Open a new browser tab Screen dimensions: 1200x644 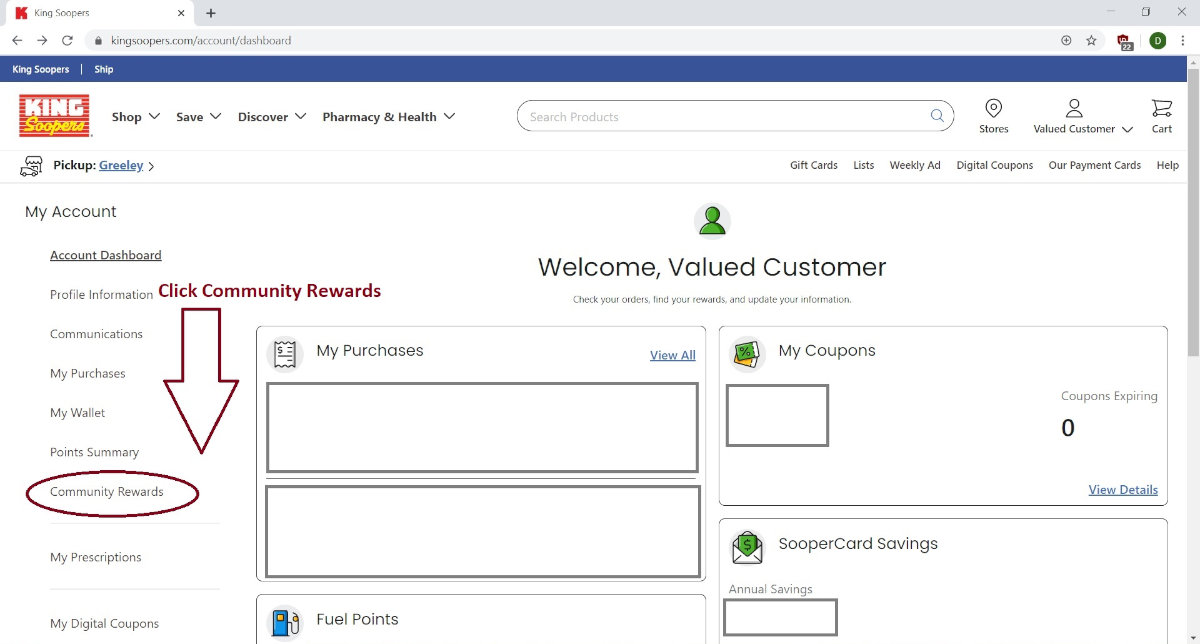pyautogui.click(x=211, y=13)
